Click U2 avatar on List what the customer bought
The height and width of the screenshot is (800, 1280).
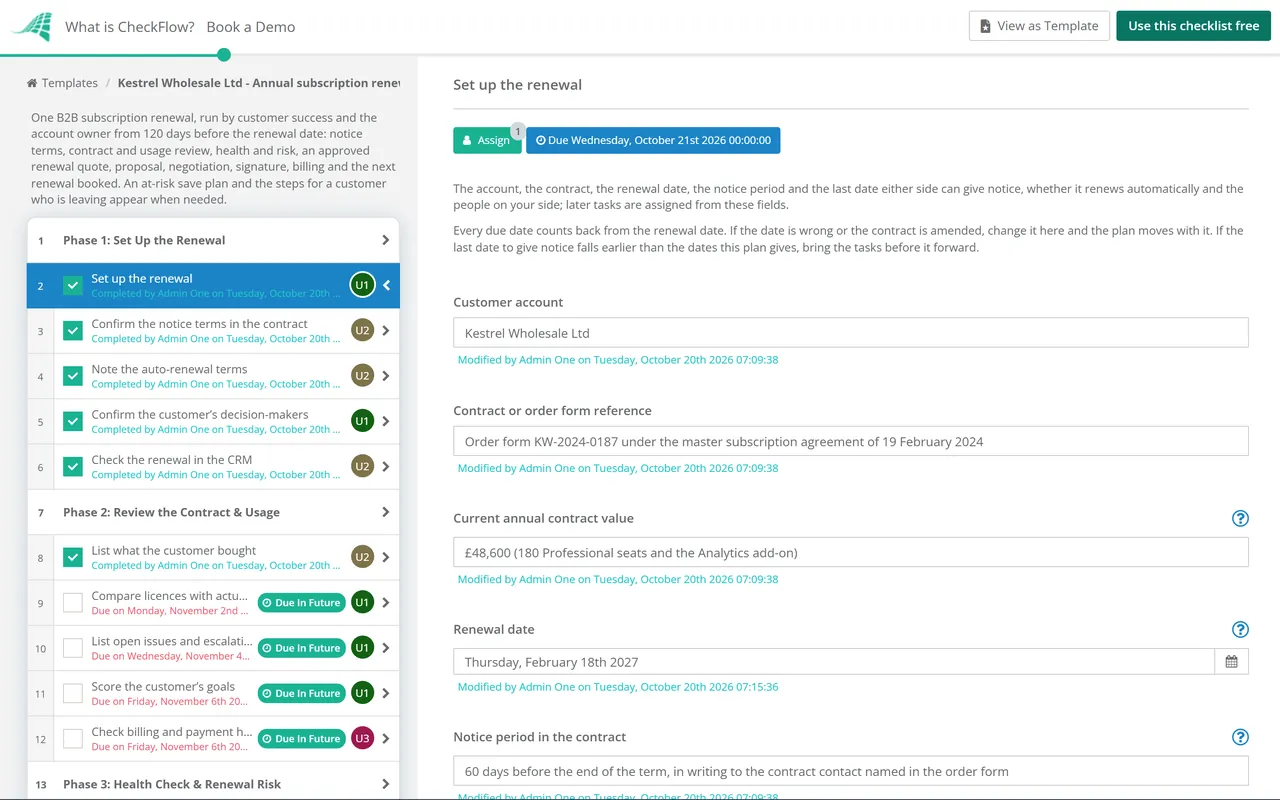click(x=362, y=557)
